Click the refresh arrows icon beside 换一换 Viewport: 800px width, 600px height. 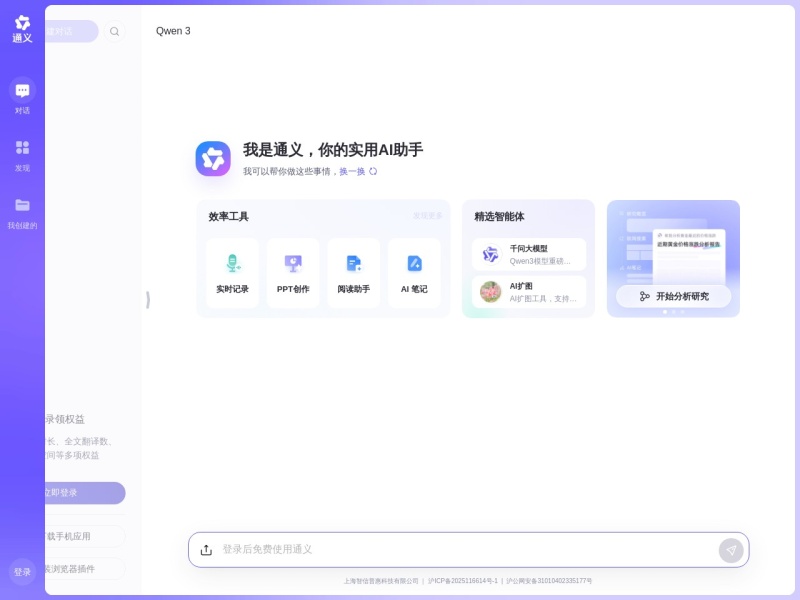pyautogui.click(x=373, y=171)
